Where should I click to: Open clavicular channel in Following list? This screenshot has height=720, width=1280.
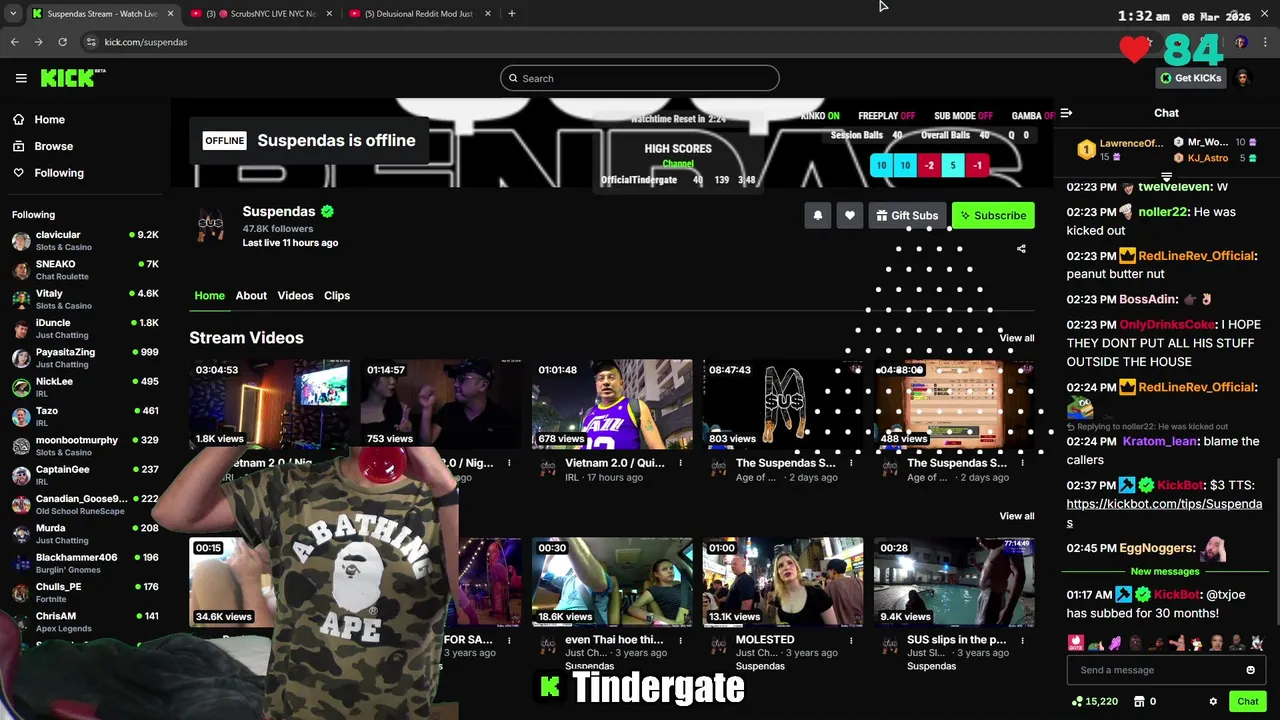84,240
